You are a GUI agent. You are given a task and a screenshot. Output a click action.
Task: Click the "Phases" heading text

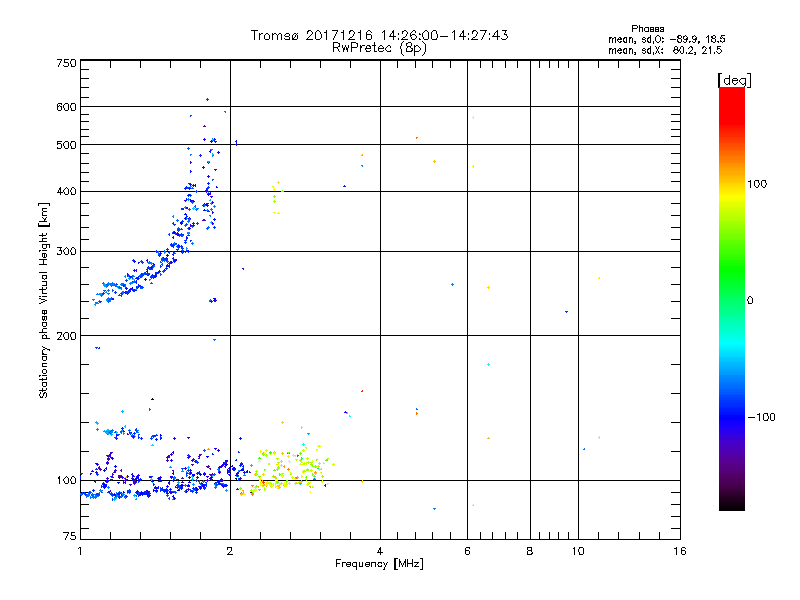[x=647, y=29]
